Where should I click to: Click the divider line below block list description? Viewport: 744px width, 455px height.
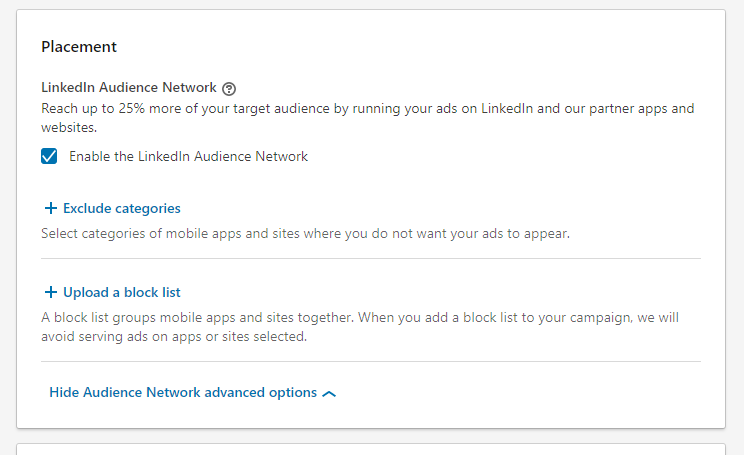click(x=371, y=362)
